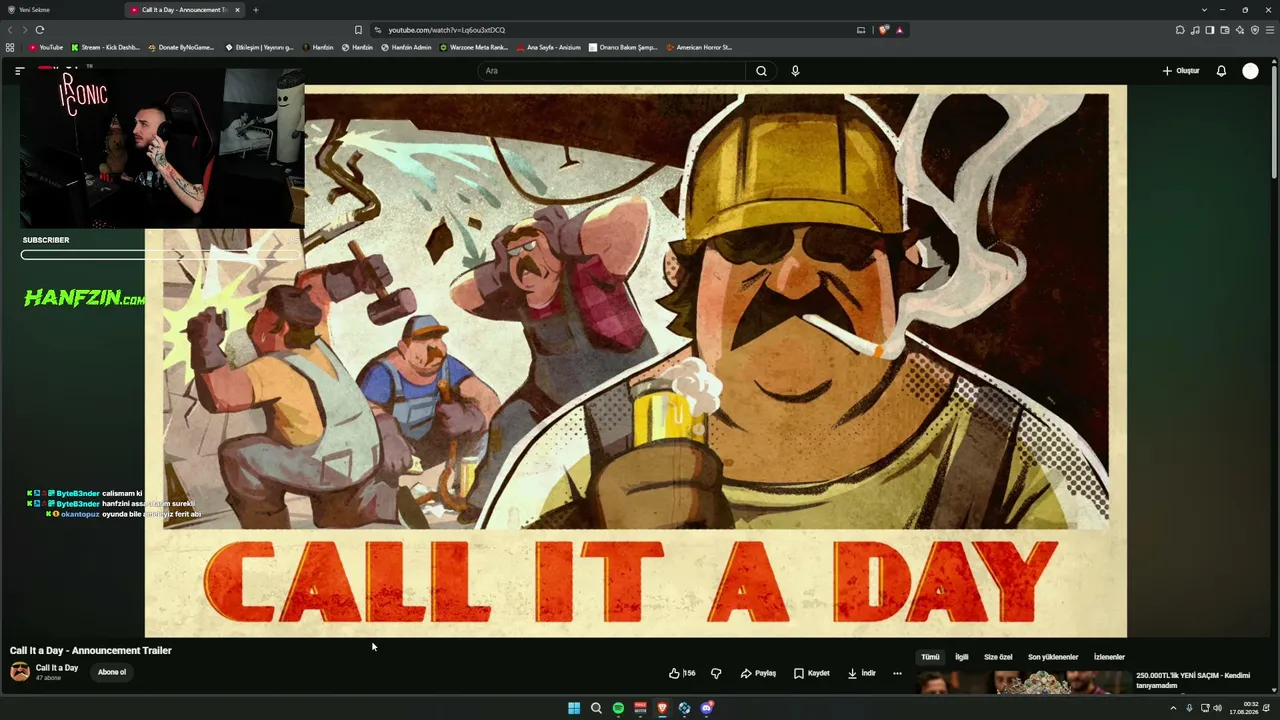Open the 250.000TL'lik YENİ SAÇIM recommended video
The width and height of the screenshot is (1280, 720).
(x=1193, y=679)
